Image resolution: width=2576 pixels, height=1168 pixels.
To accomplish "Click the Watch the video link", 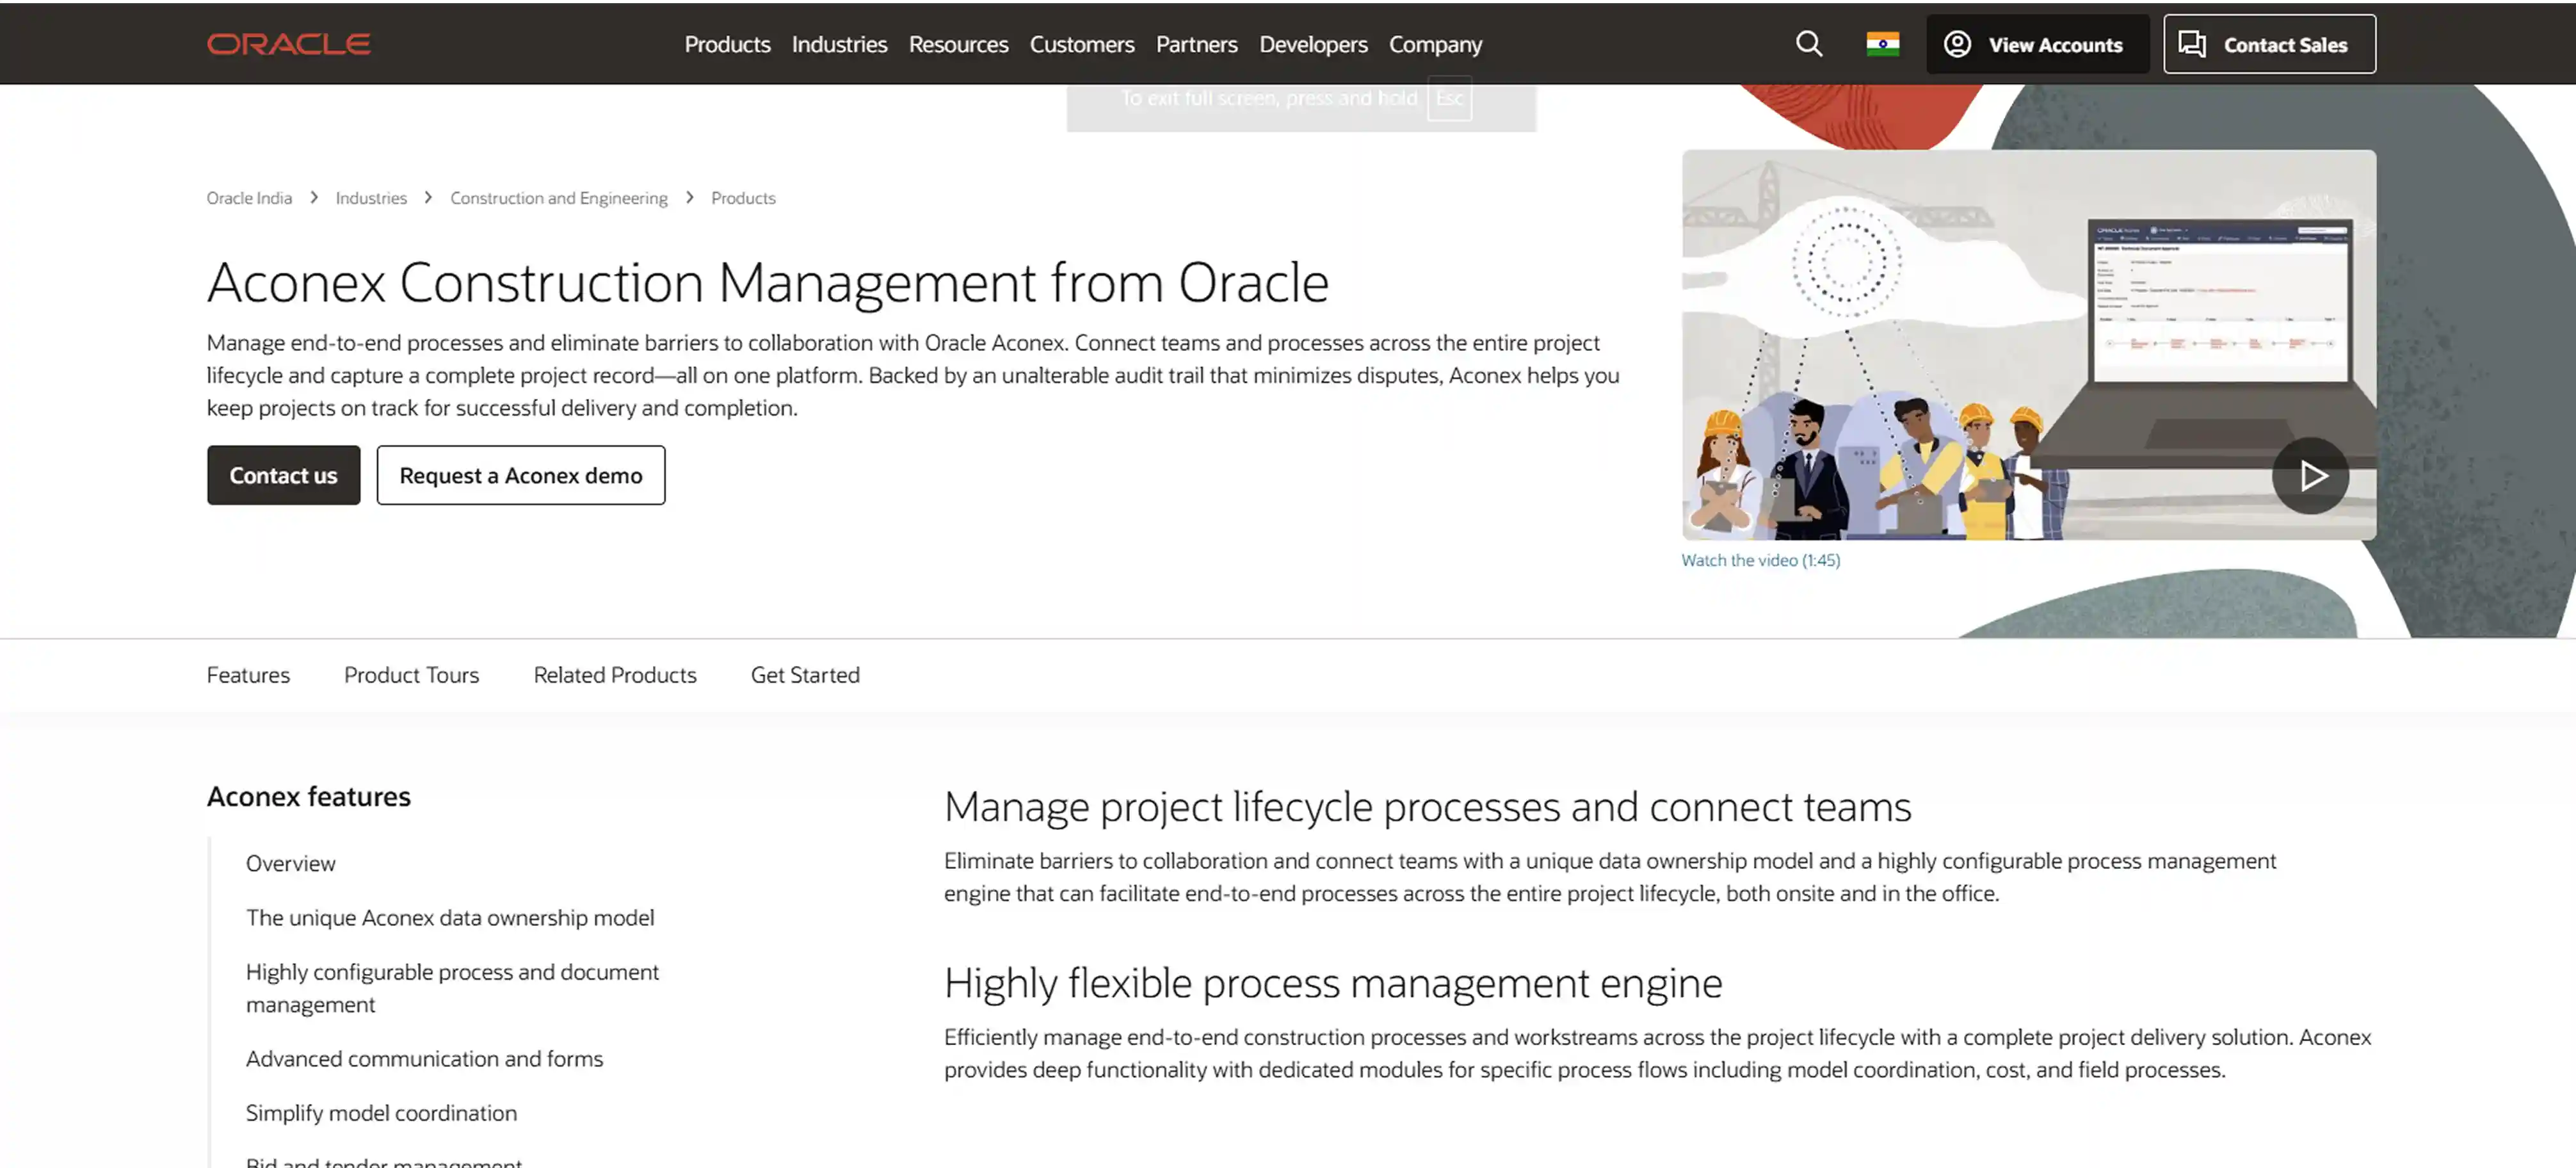I will pyautogui.click(x=1759, y=560).
